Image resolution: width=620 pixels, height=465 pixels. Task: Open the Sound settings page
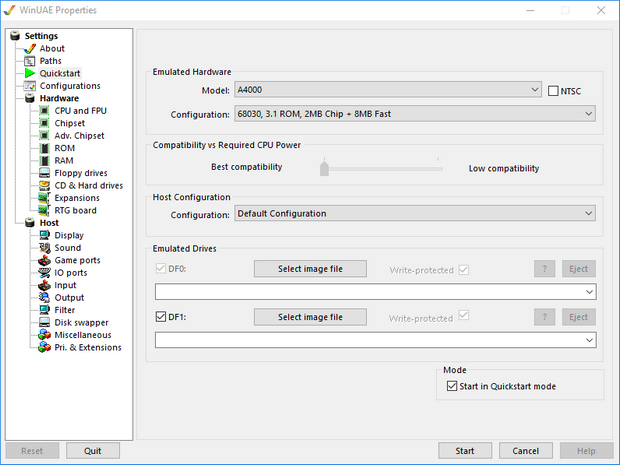click(x=68, y=248)
